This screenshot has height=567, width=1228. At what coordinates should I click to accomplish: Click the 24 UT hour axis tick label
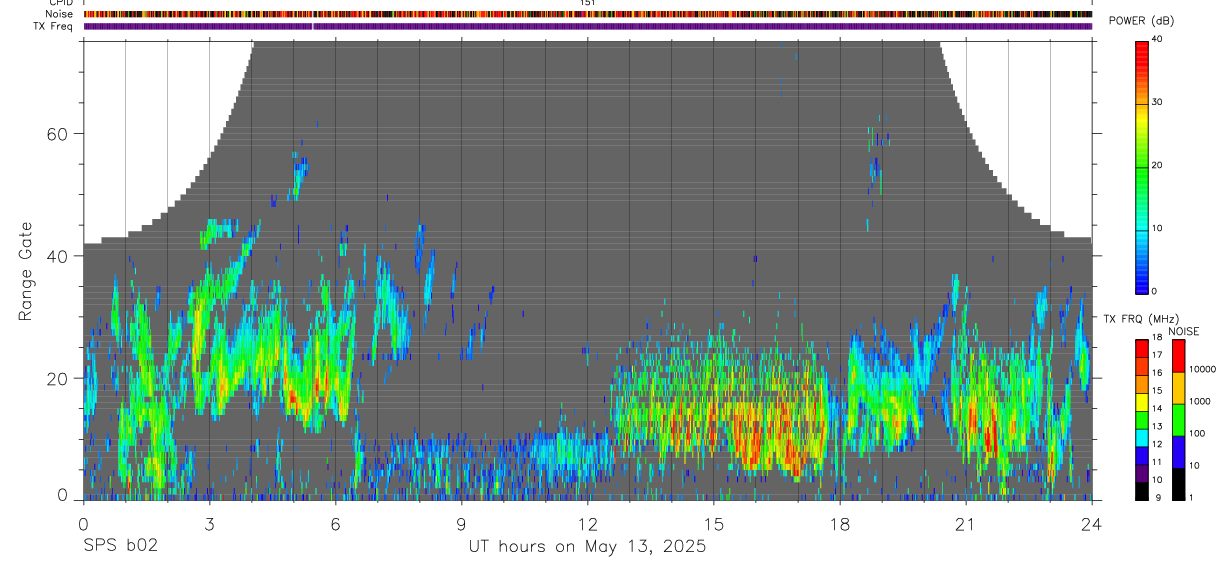click(1091, 524)
